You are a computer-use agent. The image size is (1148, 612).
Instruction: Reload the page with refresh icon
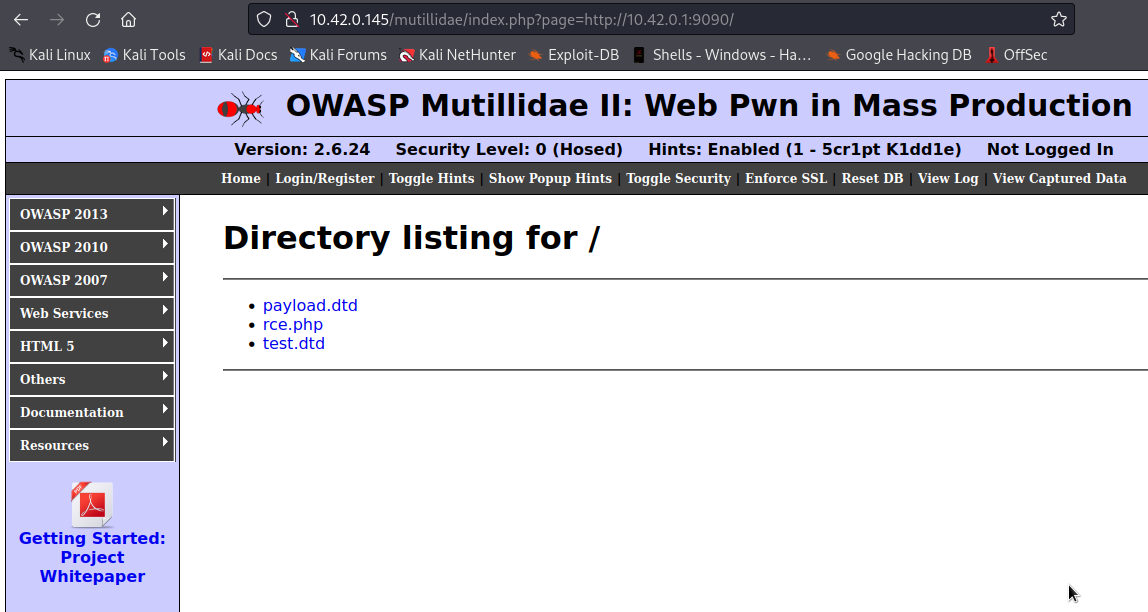click(93, 20)
